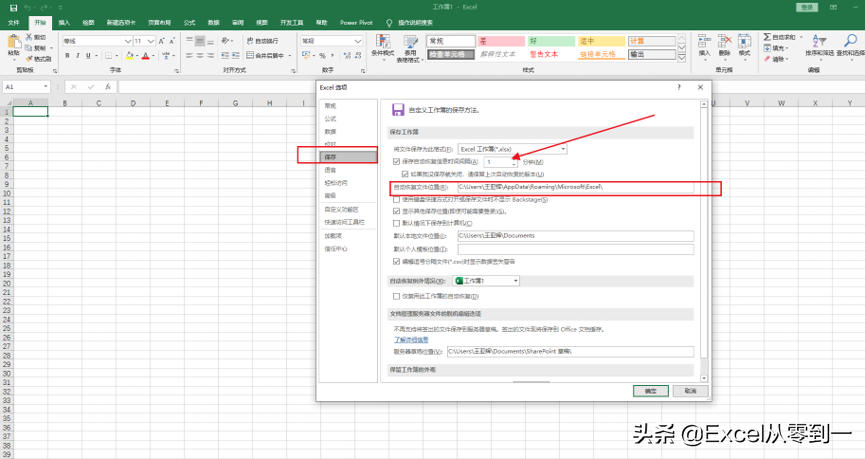Click the middle vertical align icon
The width and height of the screenshot is (865, 459).
pyautogui.click(x=200, y=41)
